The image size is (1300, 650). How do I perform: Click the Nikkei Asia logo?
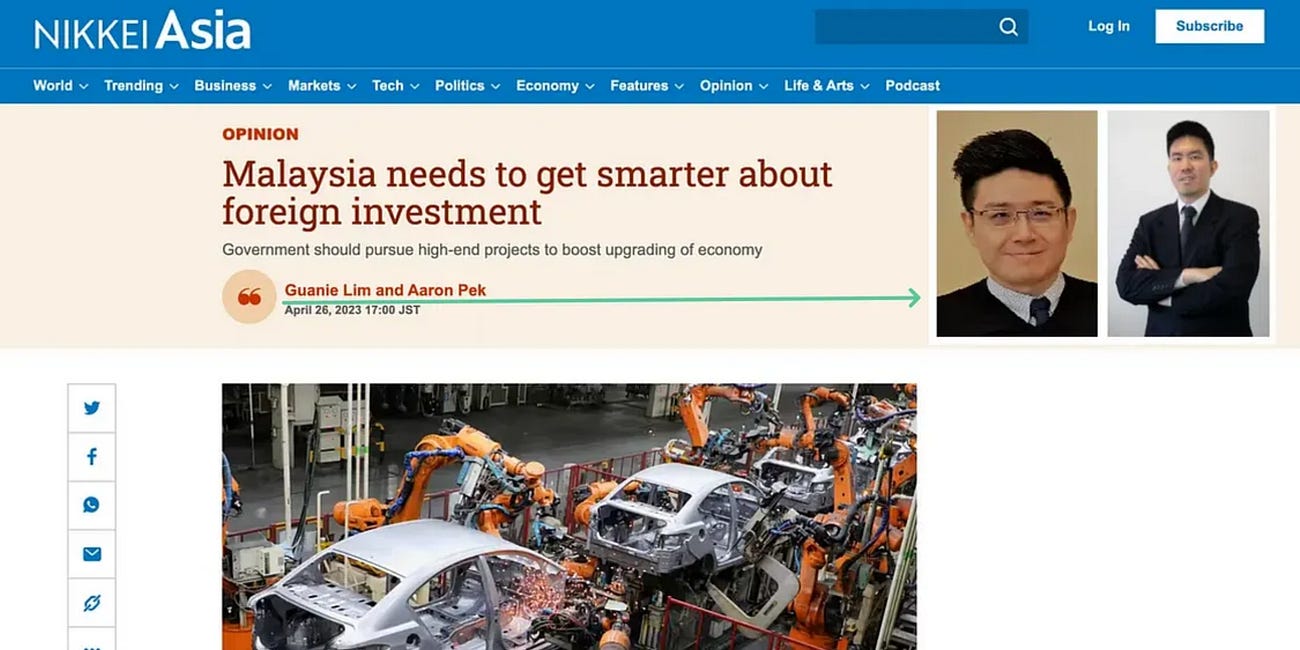pyautogui.click(x=142, y=31)
